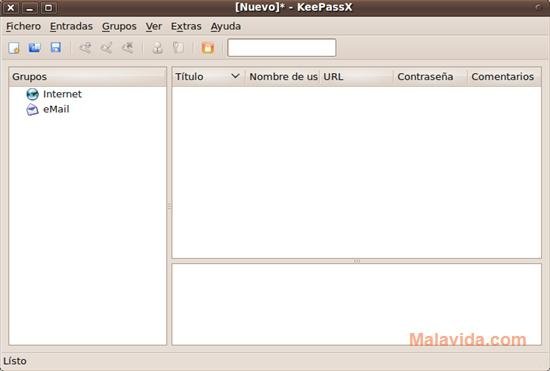Click the Copy Username to clipboard icon

[x=157, y=48]
